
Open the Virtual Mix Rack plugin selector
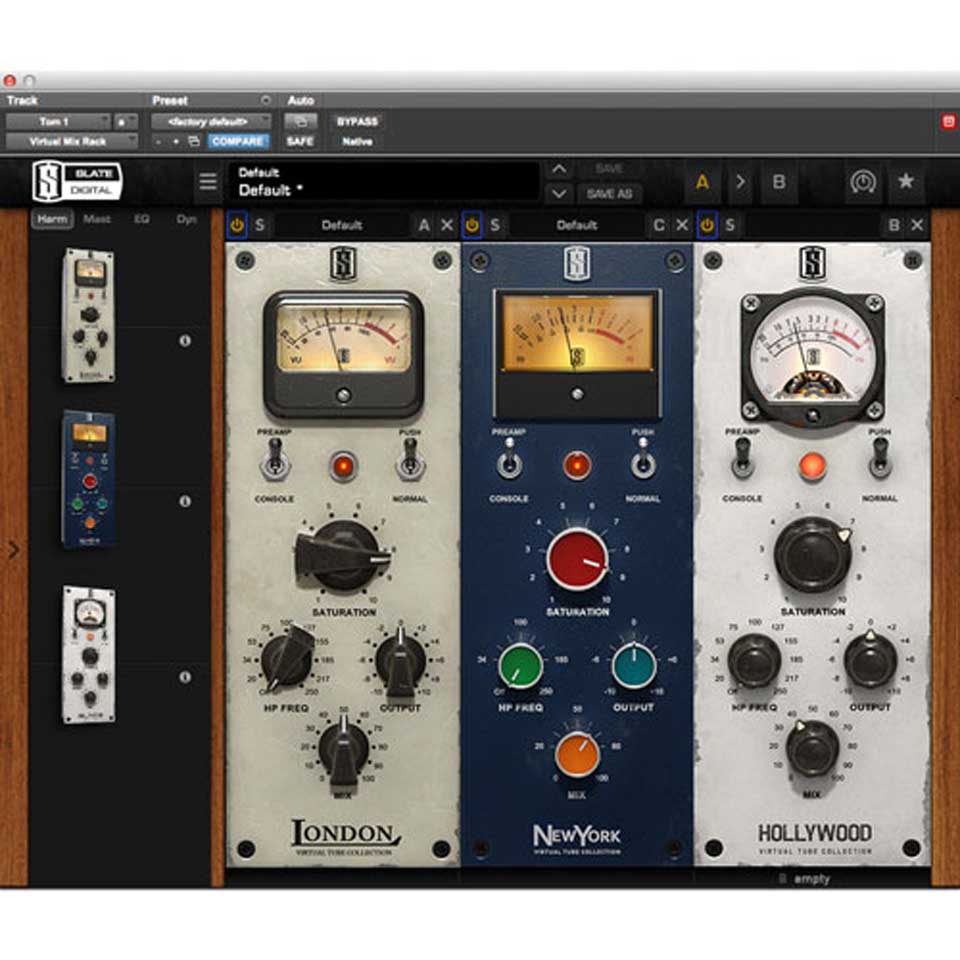point(72,141)
